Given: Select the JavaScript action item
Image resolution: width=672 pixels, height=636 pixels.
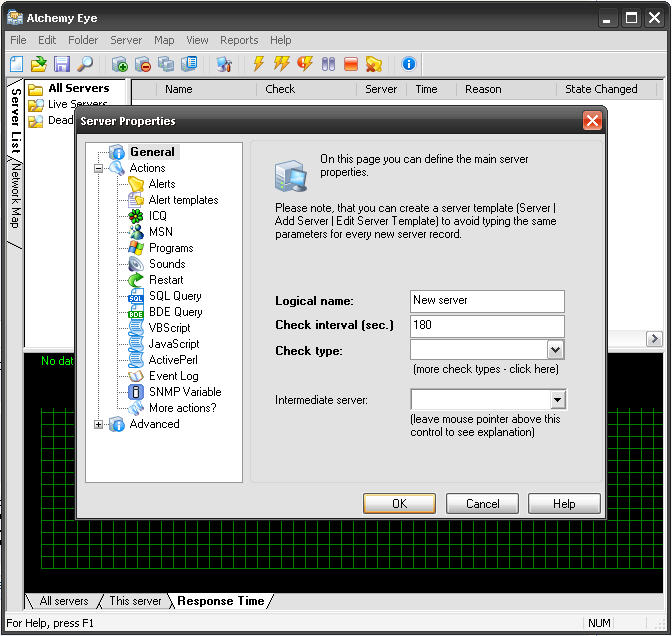Looking at the screenshot, I should (x=174, y=344).
